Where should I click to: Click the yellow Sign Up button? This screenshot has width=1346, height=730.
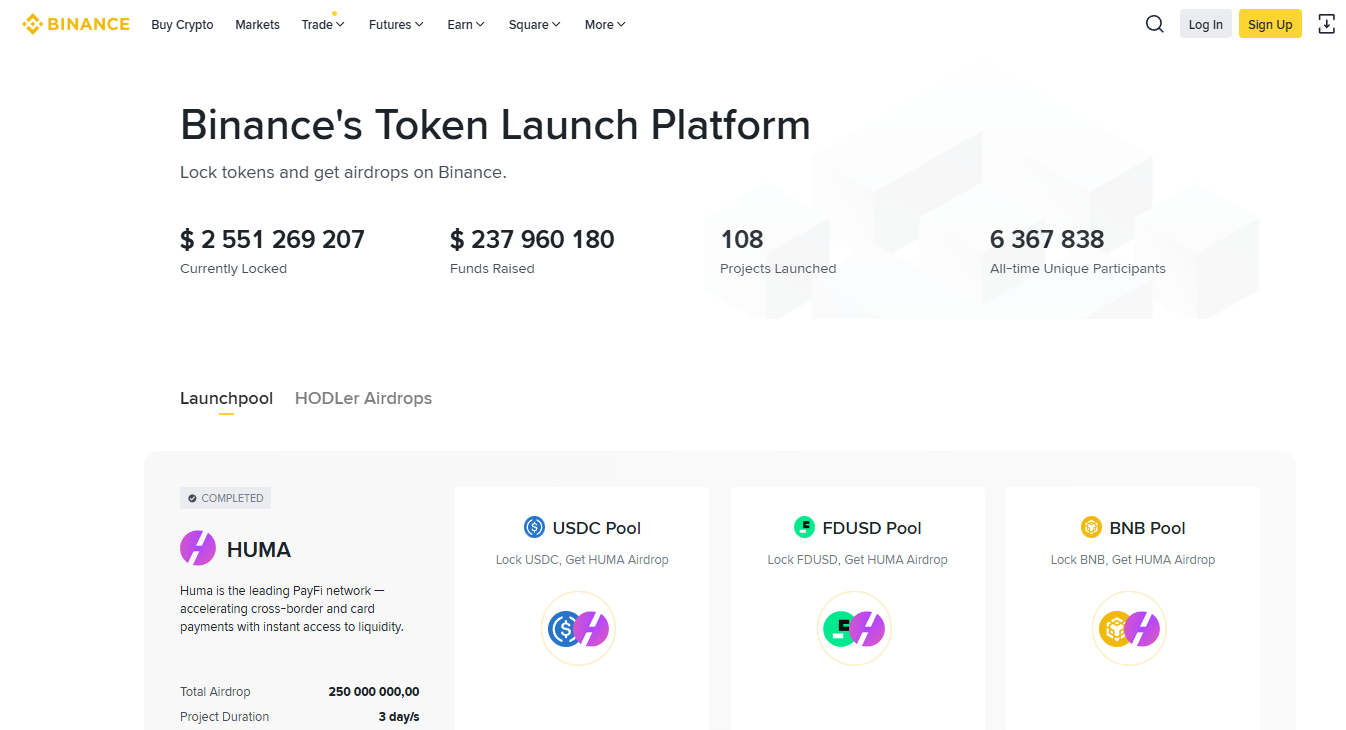tap(1270, 24)
